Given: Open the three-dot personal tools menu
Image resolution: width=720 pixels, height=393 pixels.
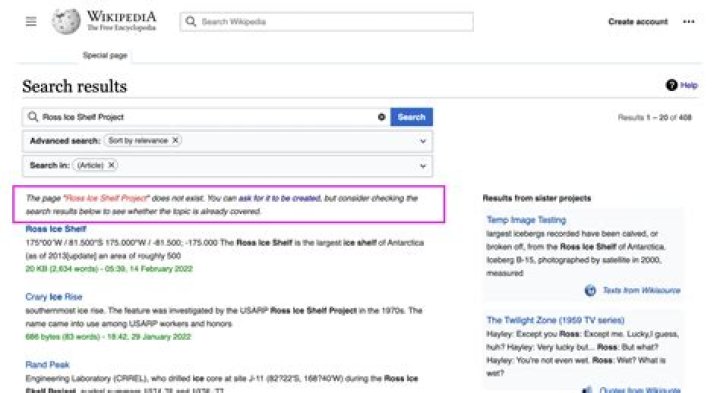Looking at the screenshot, I should [688, 22].
